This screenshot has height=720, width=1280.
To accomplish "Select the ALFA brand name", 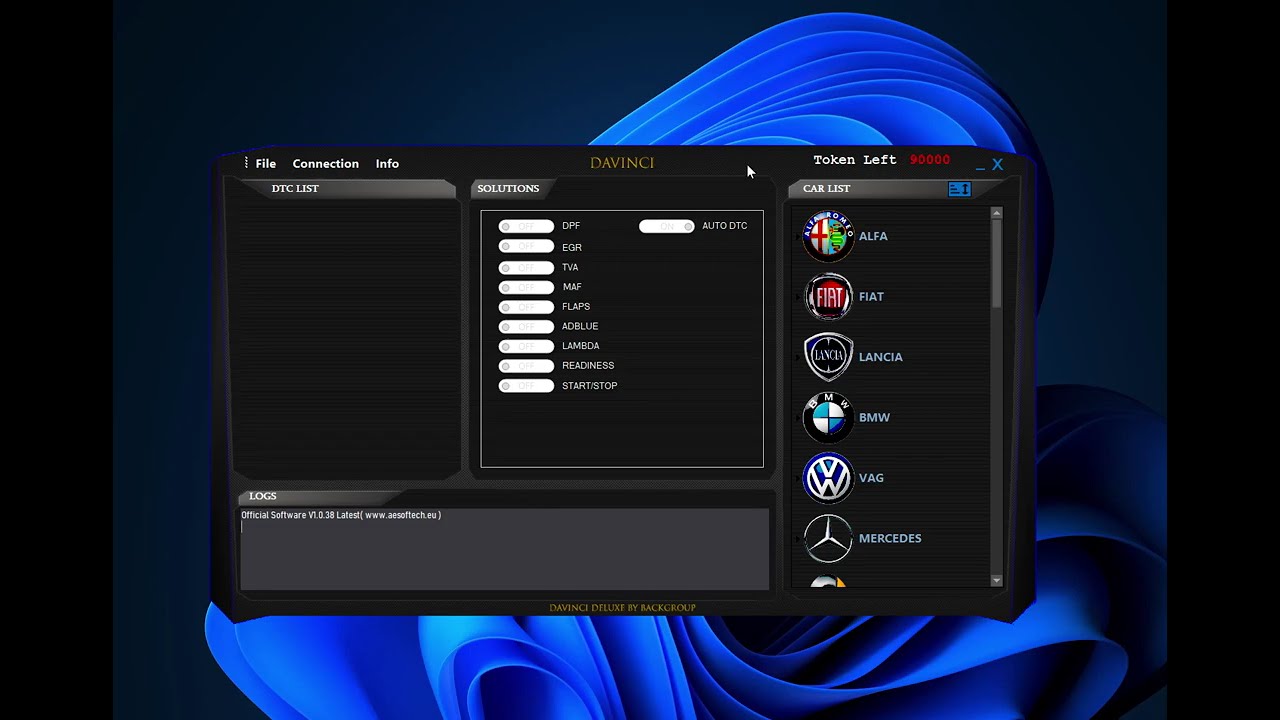I will click(873, 236).
